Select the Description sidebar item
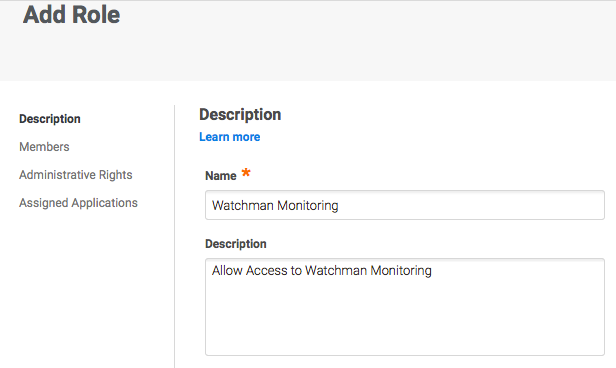The width and height of the screenshot is (616, 368). click(50, 119)
